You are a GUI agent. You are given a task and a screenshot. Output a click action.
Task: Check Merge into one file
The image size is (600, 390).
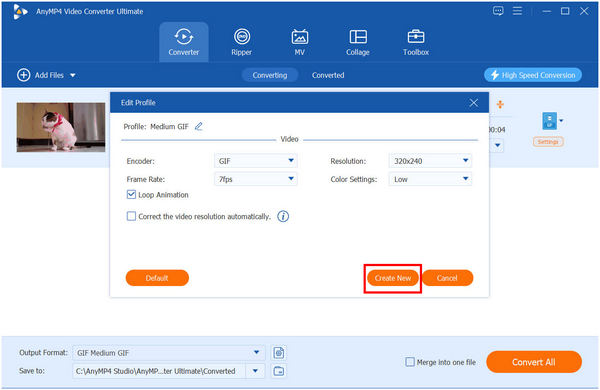point(410,362)
